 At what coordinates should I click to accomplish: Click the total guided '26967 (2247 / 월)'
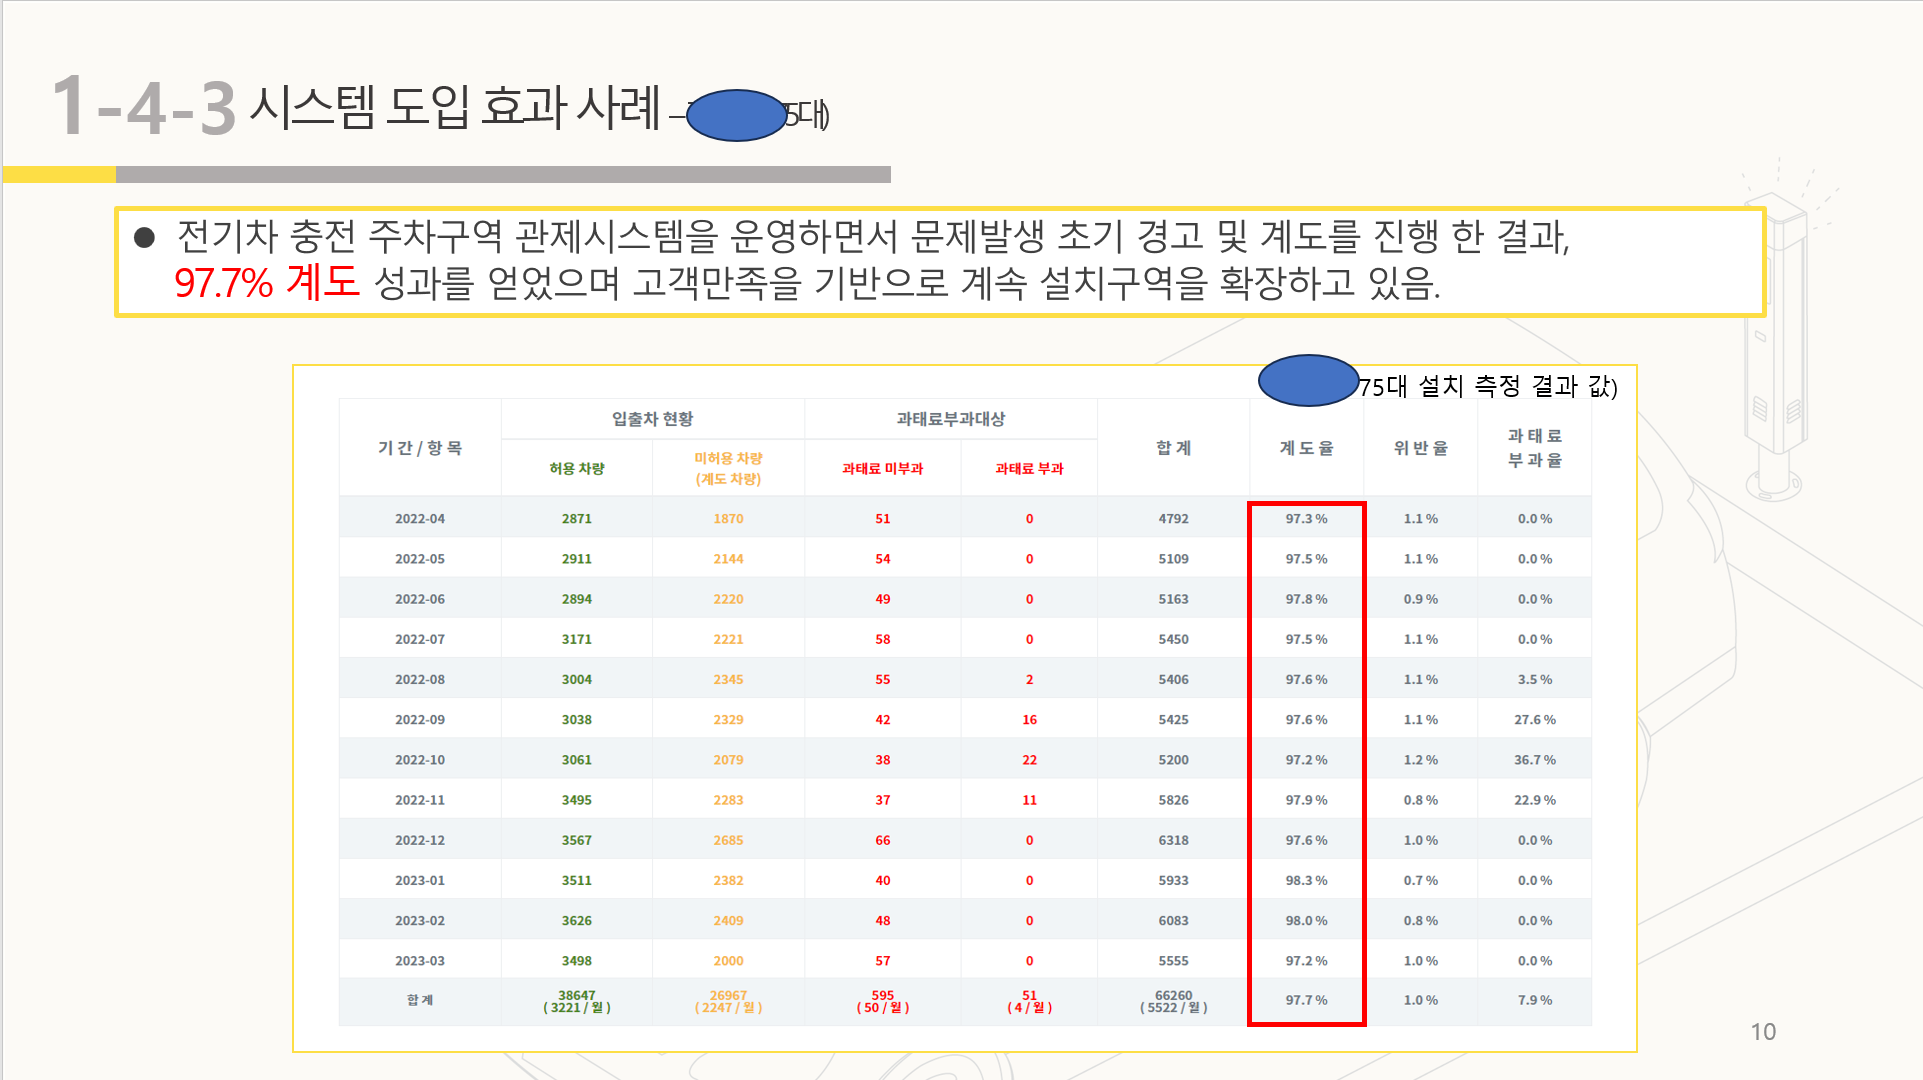click(728, 1001)
